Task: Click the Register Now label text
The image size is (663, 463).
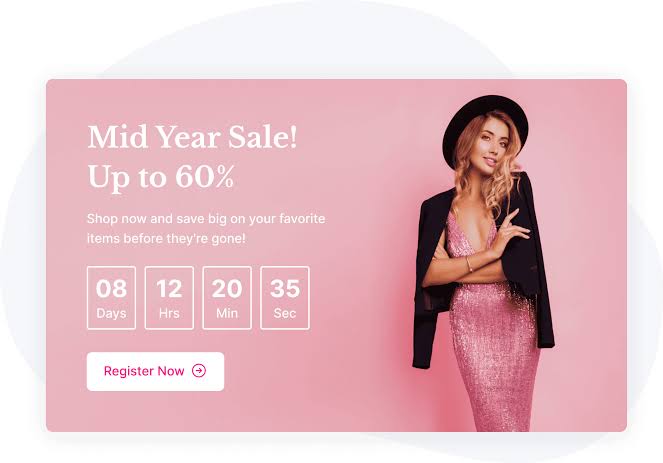Action: pyautogui.click(x=144, y=371)
